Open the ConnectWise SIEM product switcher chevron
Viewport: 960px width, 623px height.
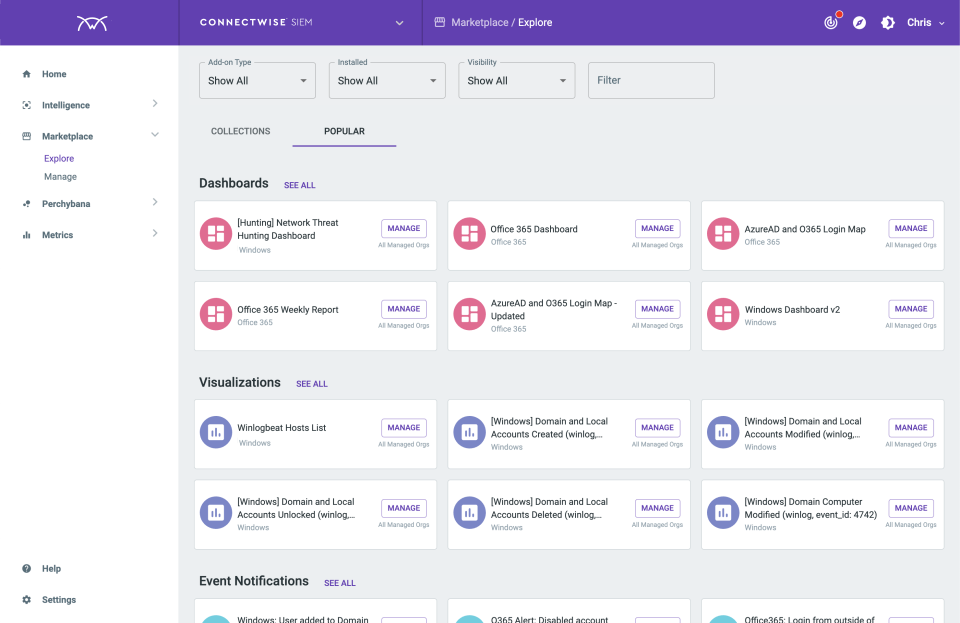point(398,21)
